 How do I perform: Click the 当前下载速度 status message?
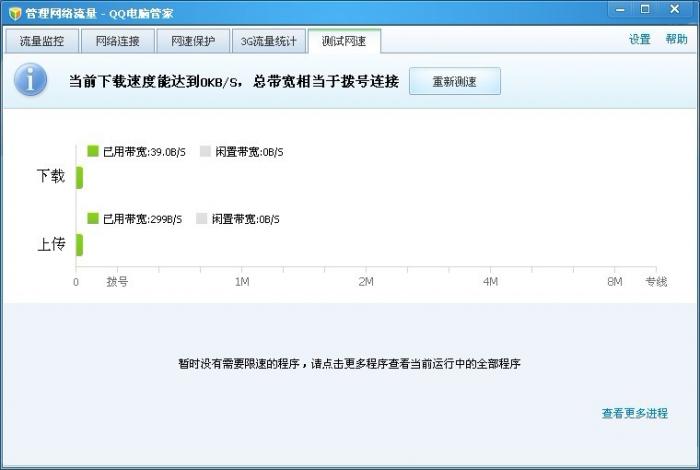pos(234,82)
